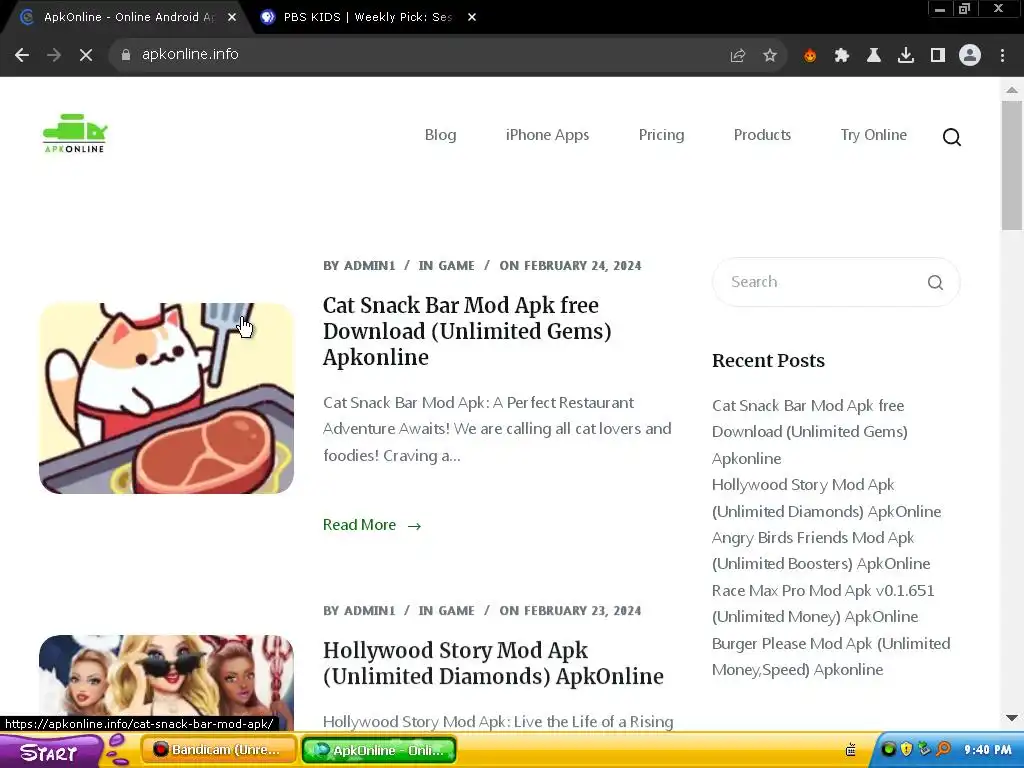Screen dimensions: 1024x768
Task: Select the ApkOnline - Online Android tab
Action: pos(128,18)
